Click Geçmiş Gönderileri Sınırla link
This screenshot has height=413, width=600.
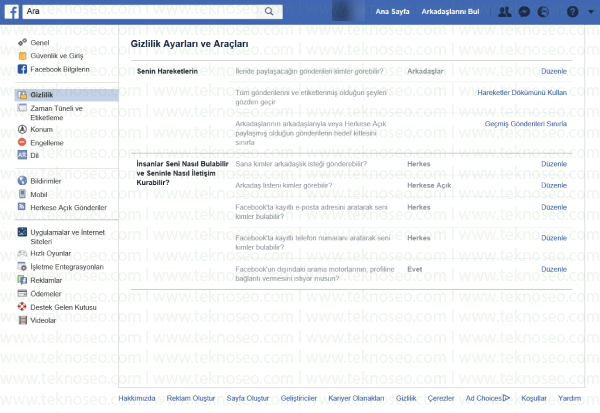pyautogui.click(x=526, y=124)
